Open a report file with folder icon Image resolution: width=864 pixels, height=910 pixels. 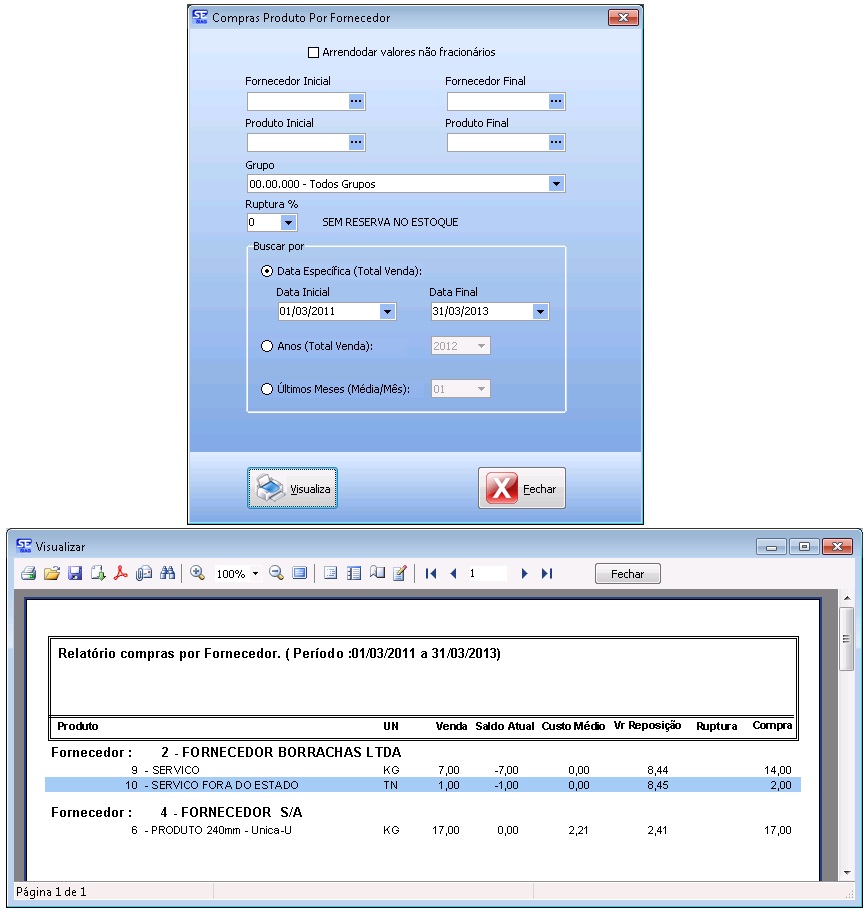coord(52,574)
